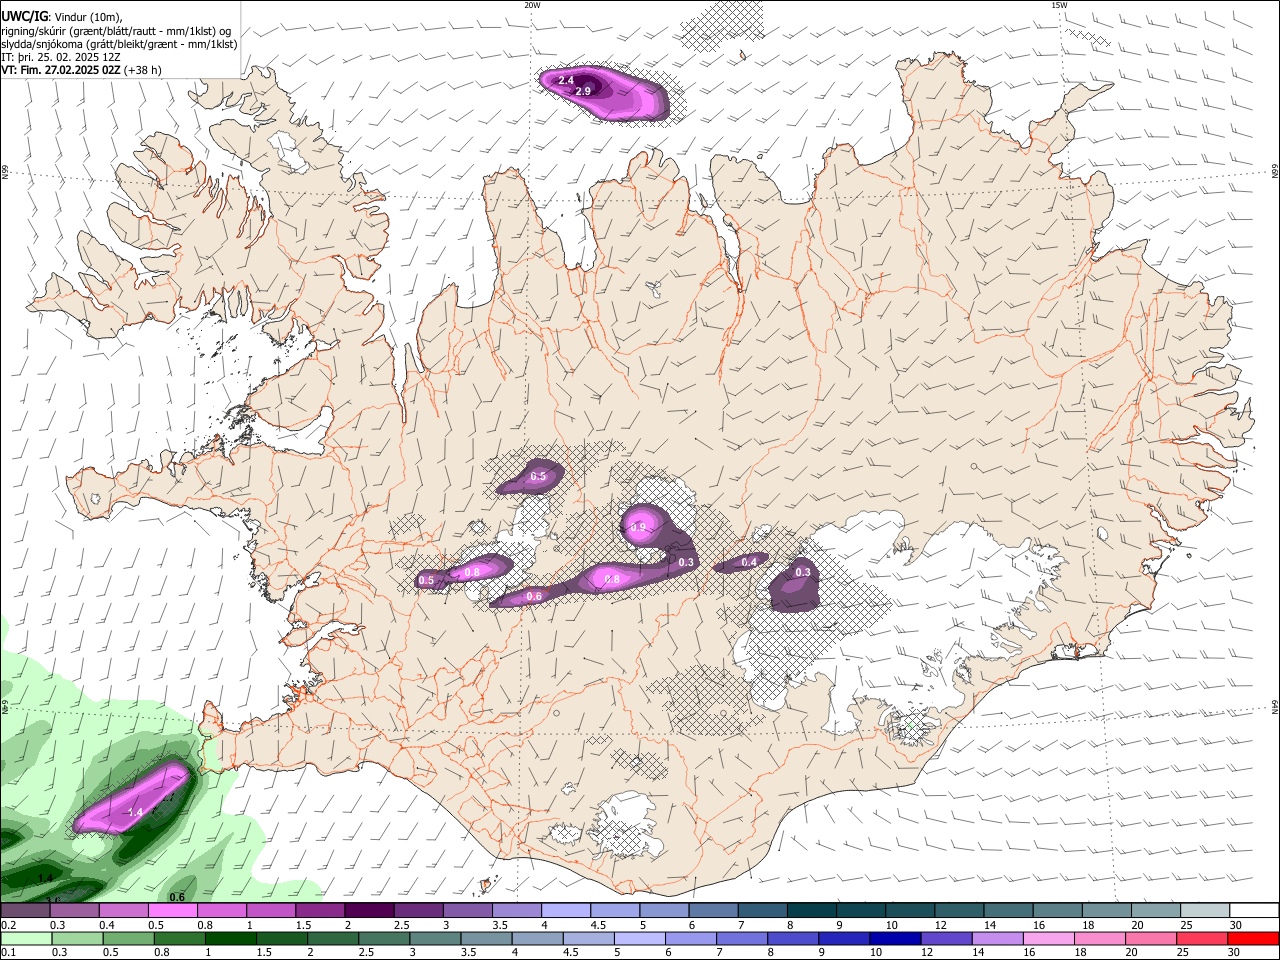Click the 0.6 value in the green rain area

[177, 897]
